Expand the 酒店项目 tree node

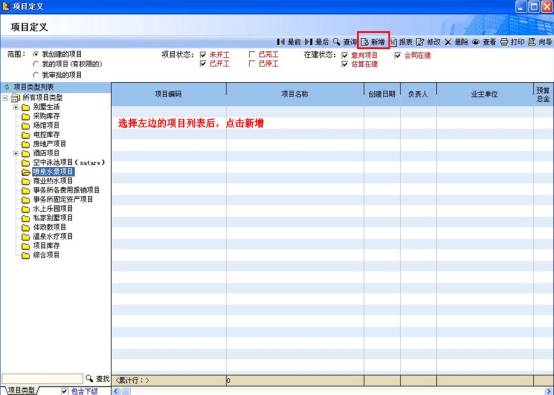[x=16, y=153]
